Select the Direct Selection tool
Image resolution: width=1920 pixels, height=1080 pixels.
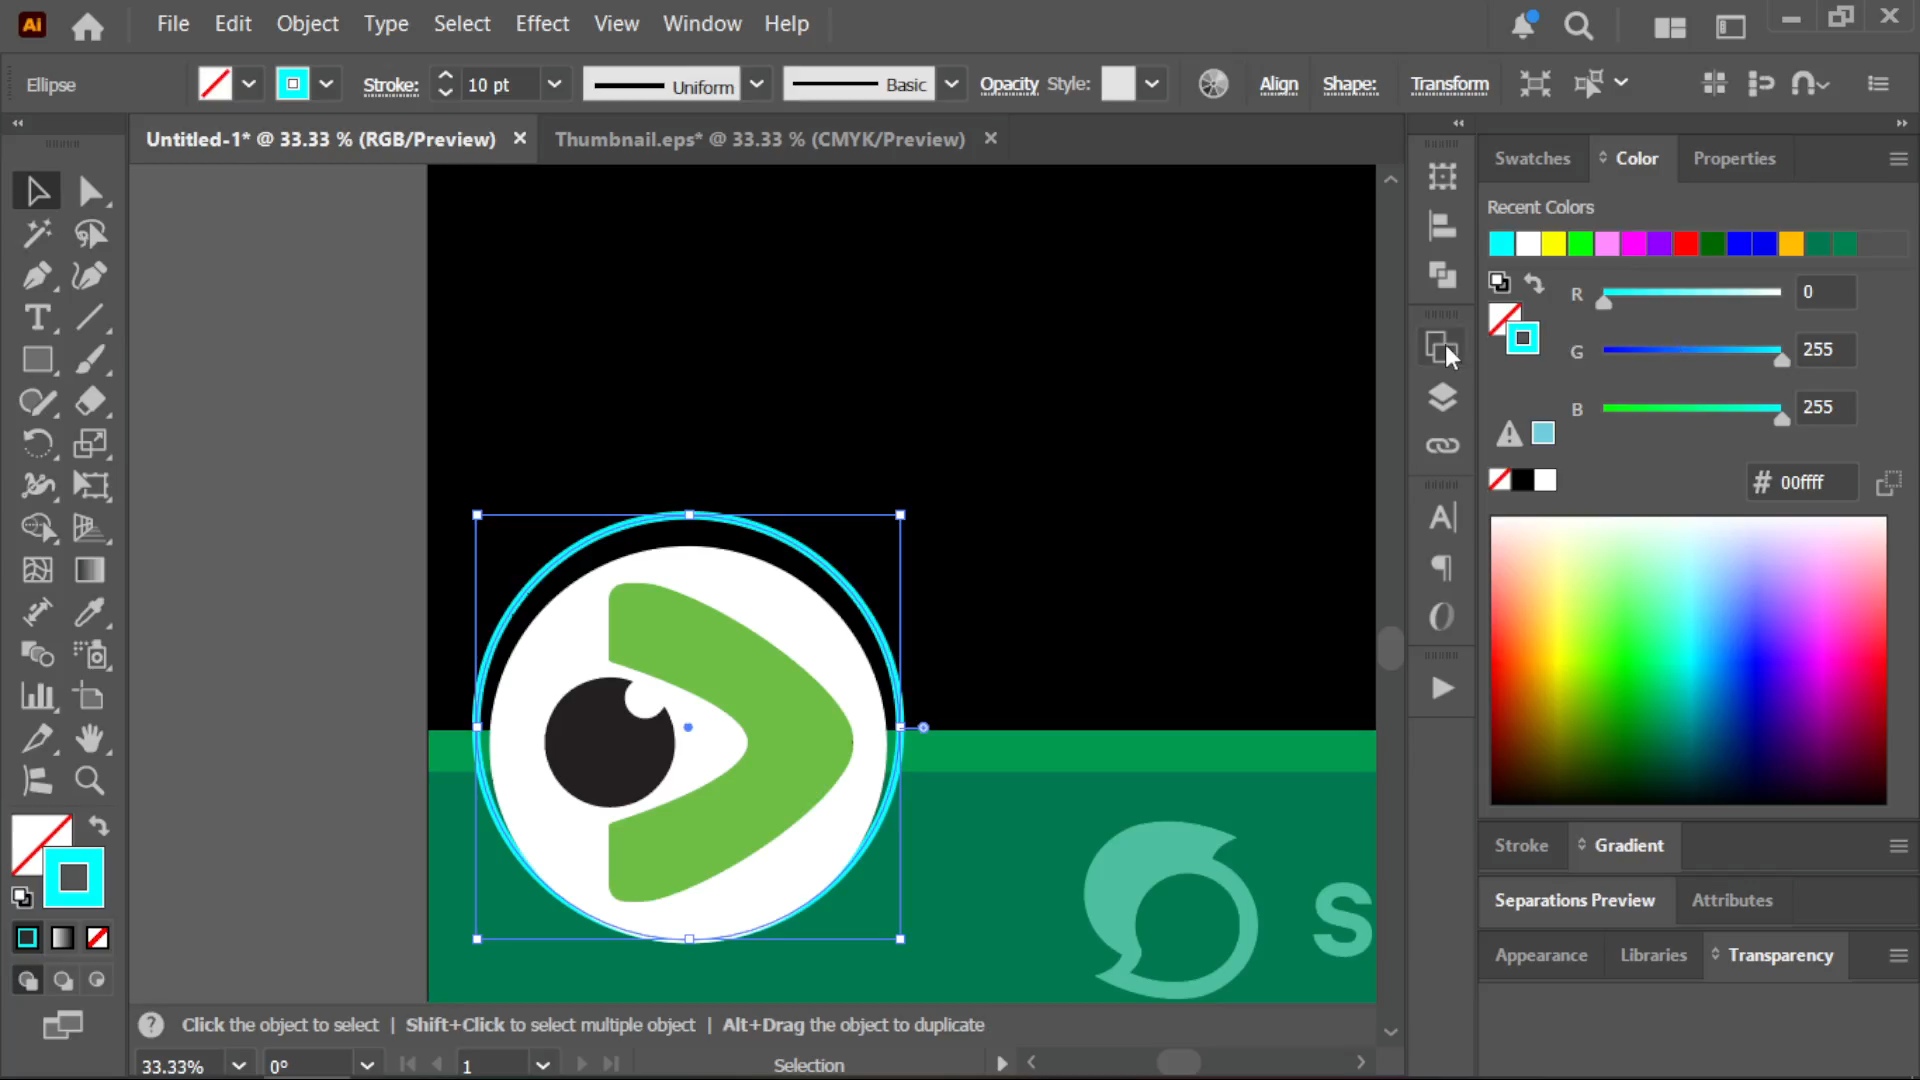click(90, 191)
